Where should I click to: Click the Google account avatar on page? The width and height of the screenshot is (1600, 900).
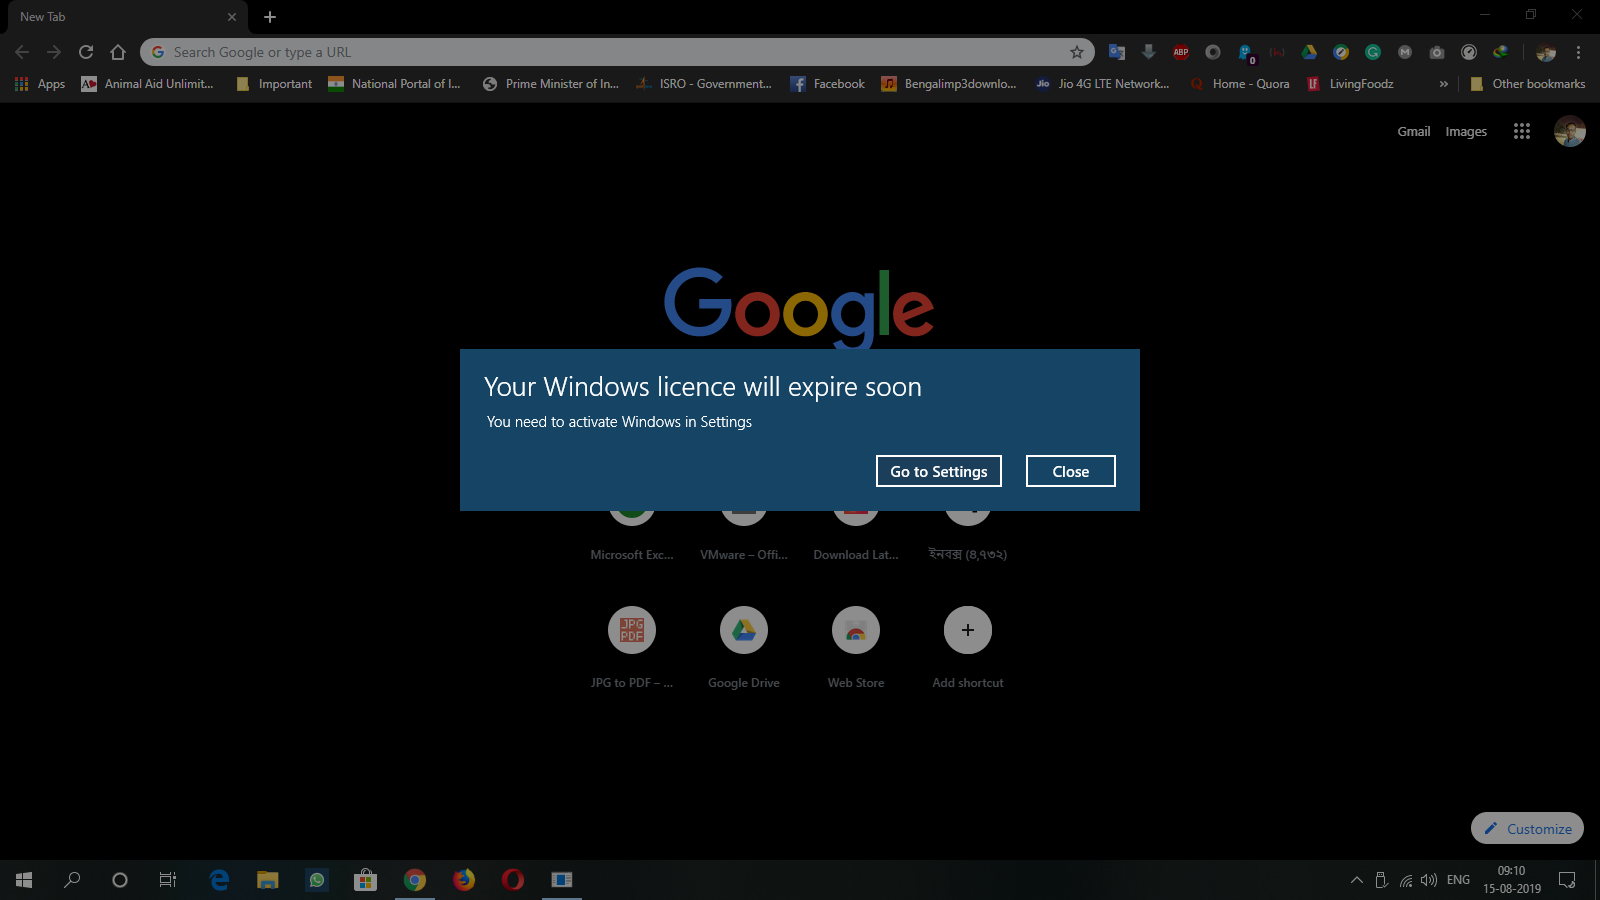pyautogui.click(x=1570, y=131)
